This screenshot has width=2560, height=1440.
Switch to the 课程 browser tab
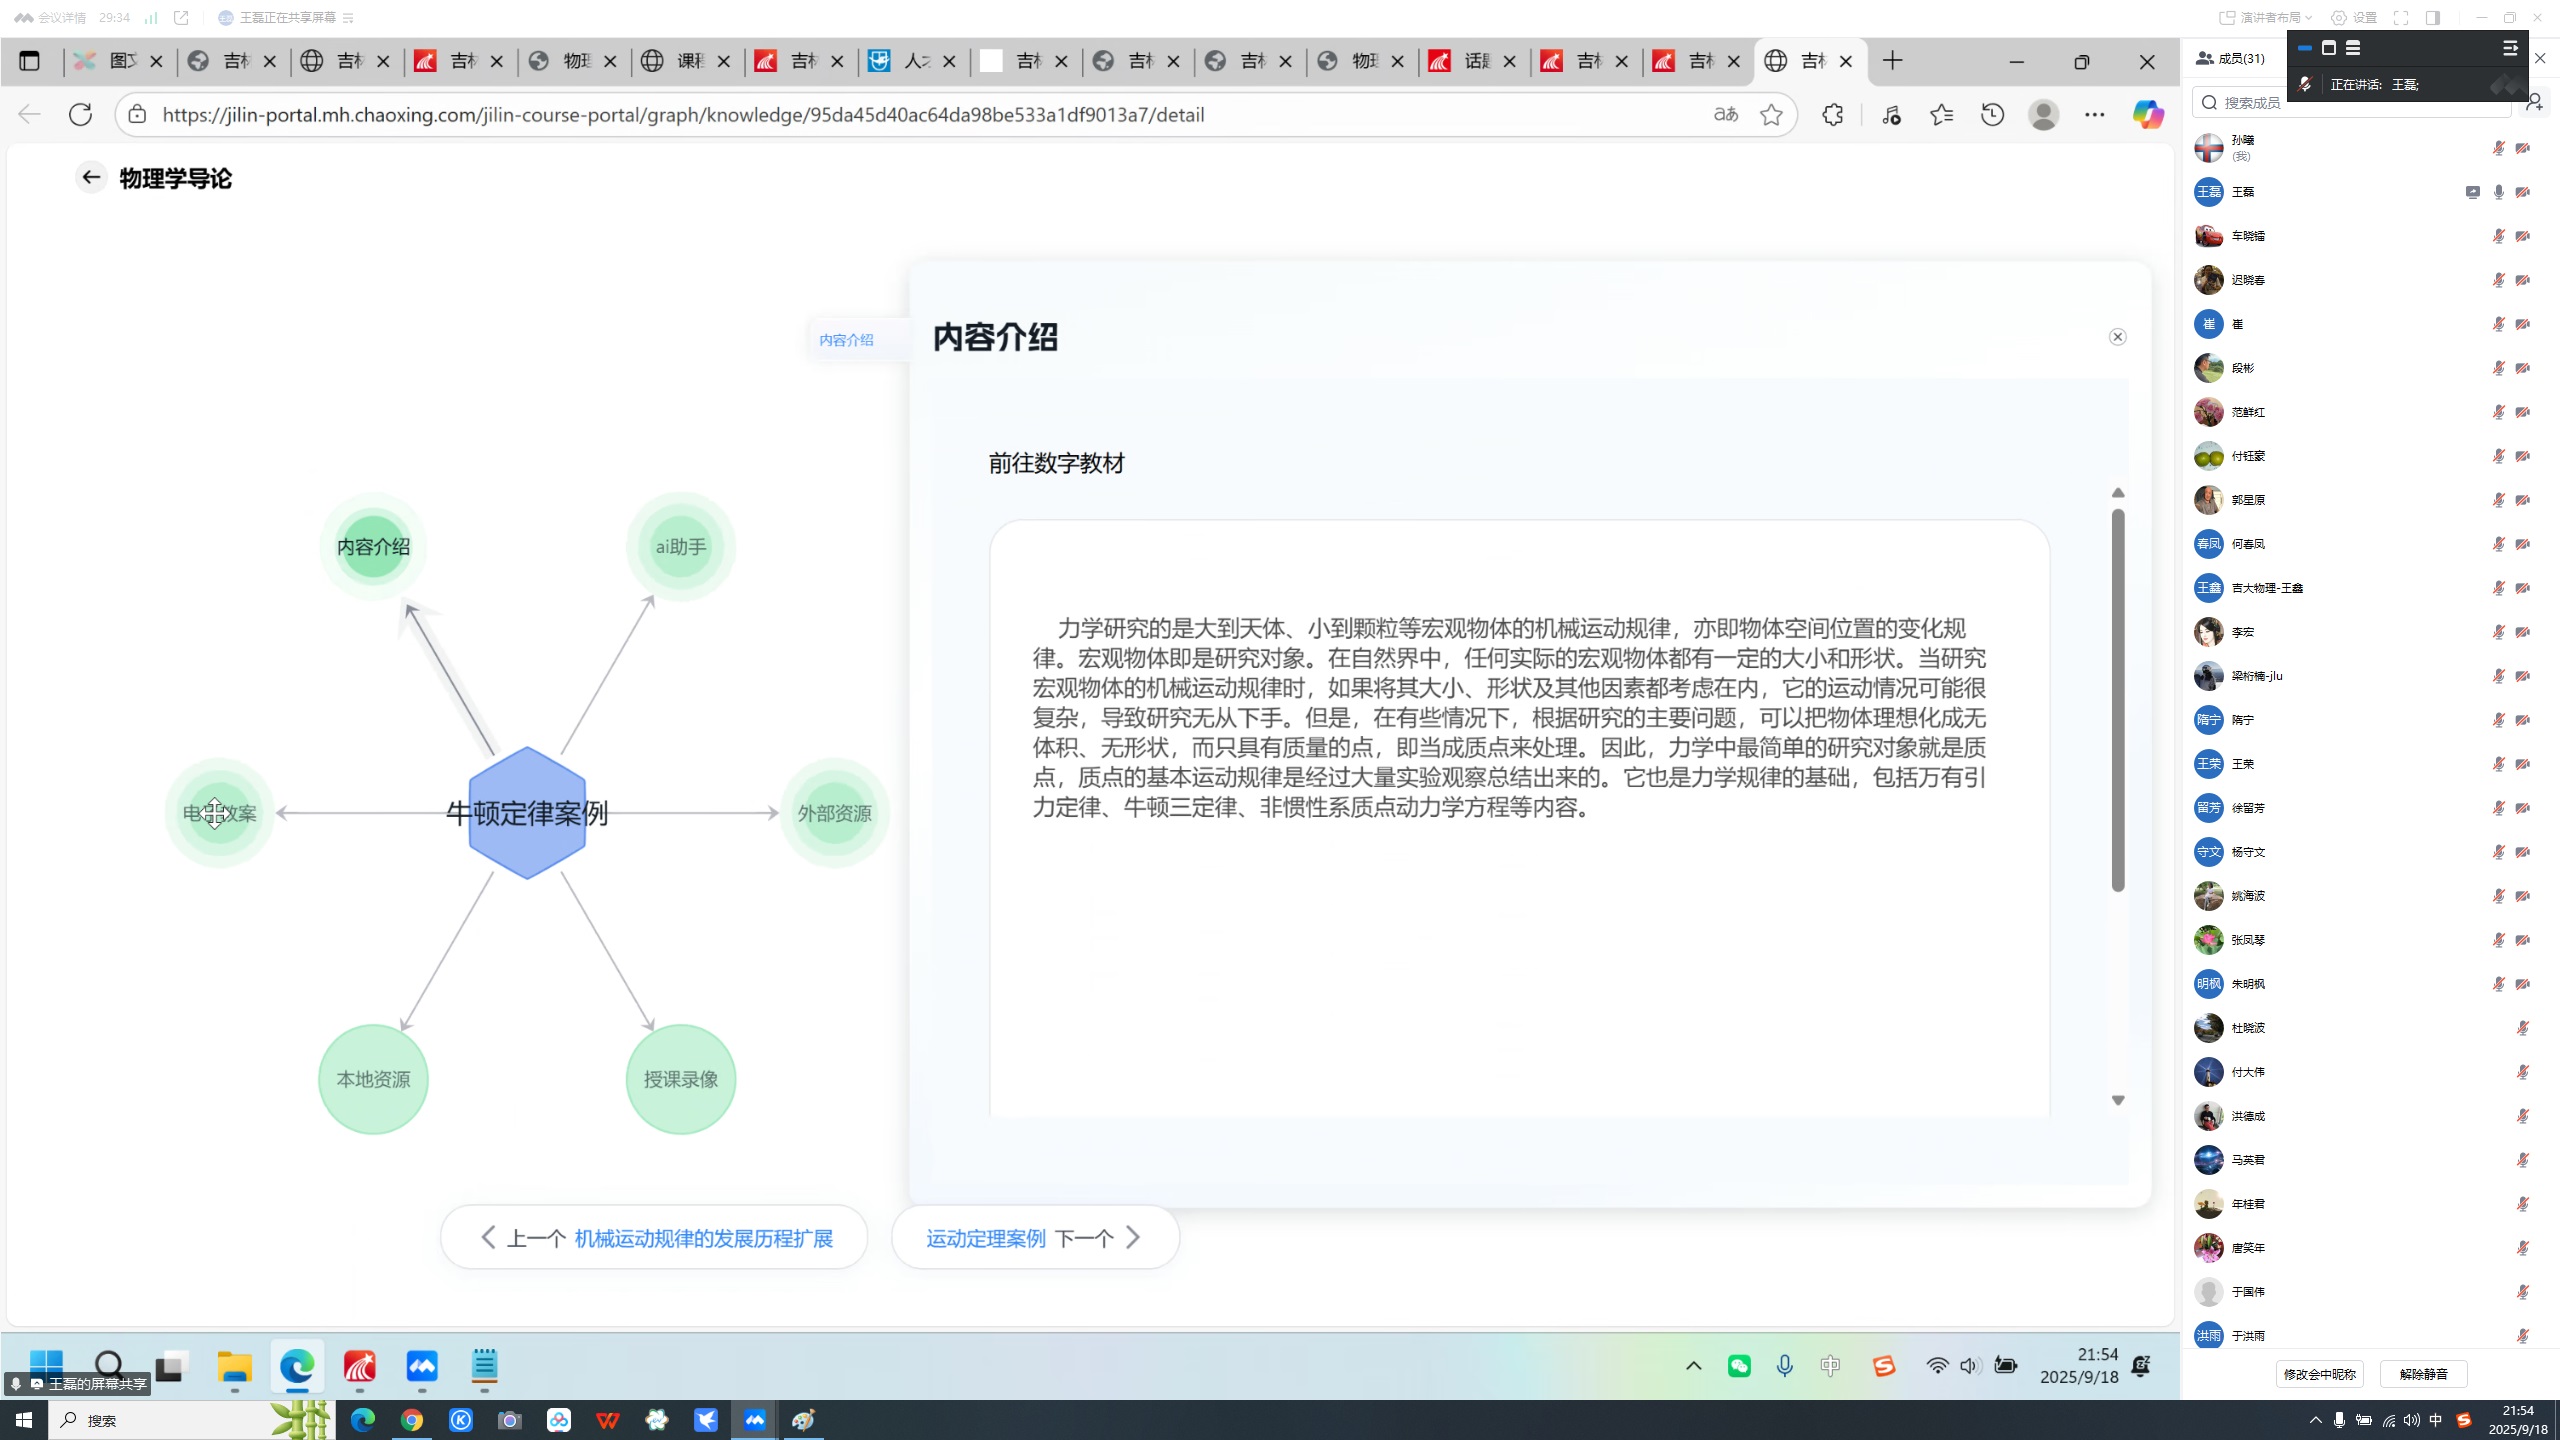click(x=687, y=62)
